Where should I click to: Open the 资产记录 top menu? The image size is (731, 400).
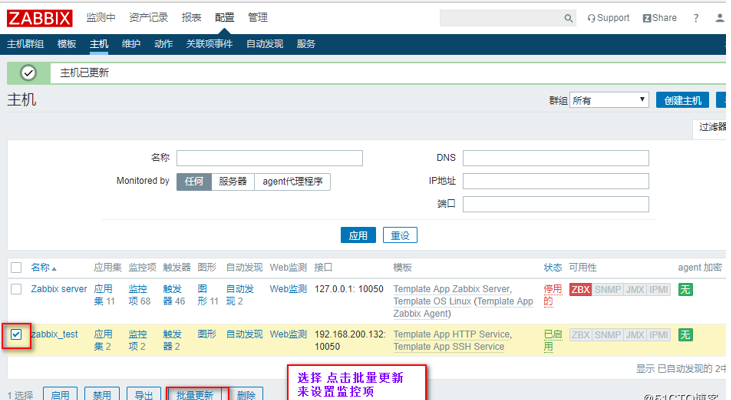coord(148,18)
